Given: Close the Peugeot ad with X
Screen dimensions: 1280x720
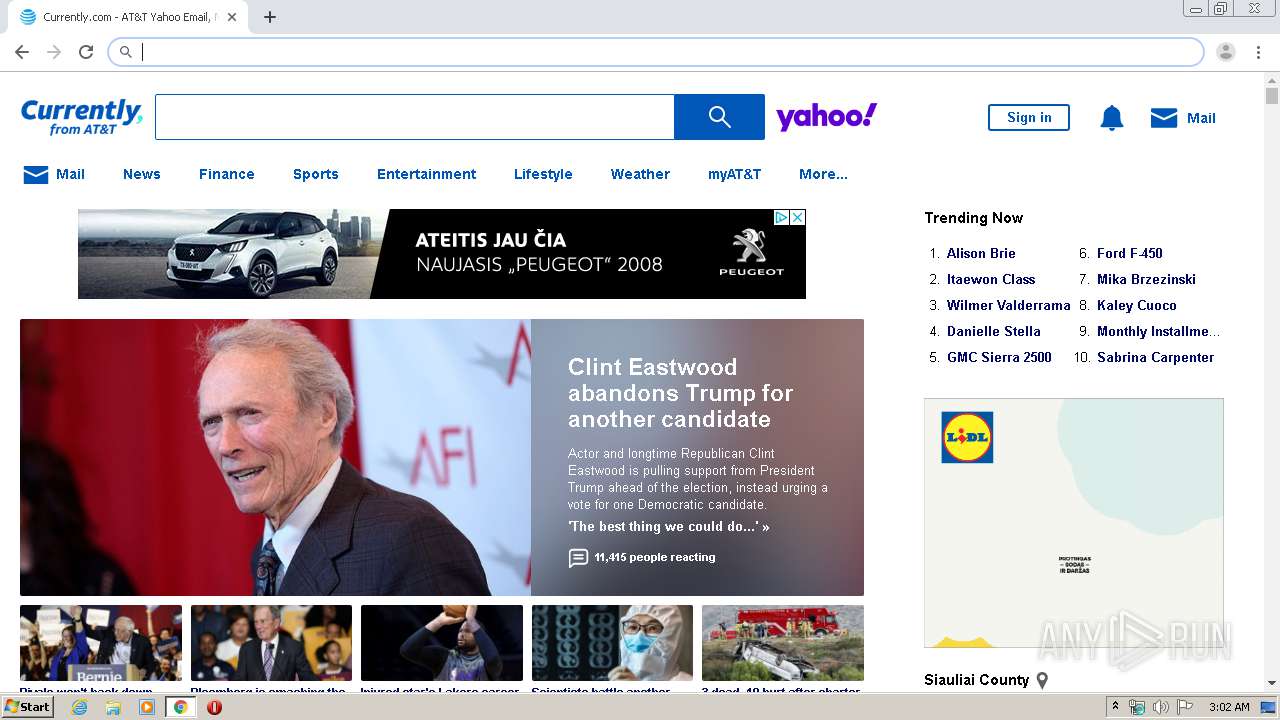Looking at the screenshot, I should pyautogui.click(x=798, y=217).
